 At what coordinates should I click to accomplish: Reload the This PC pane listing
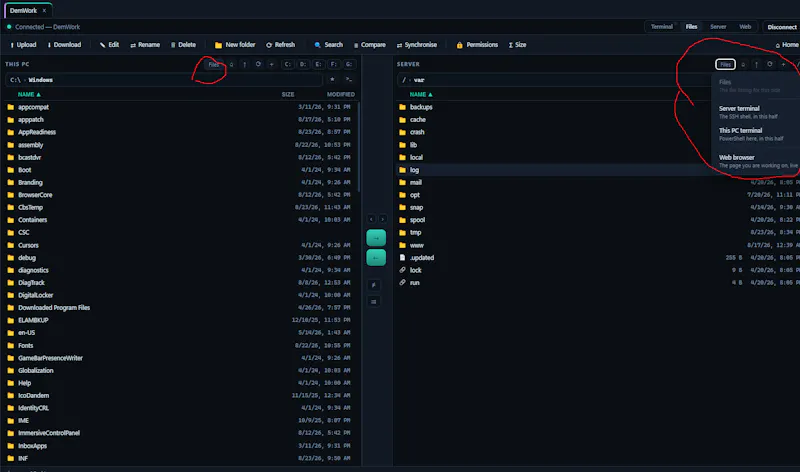click(x=258, y=64)
